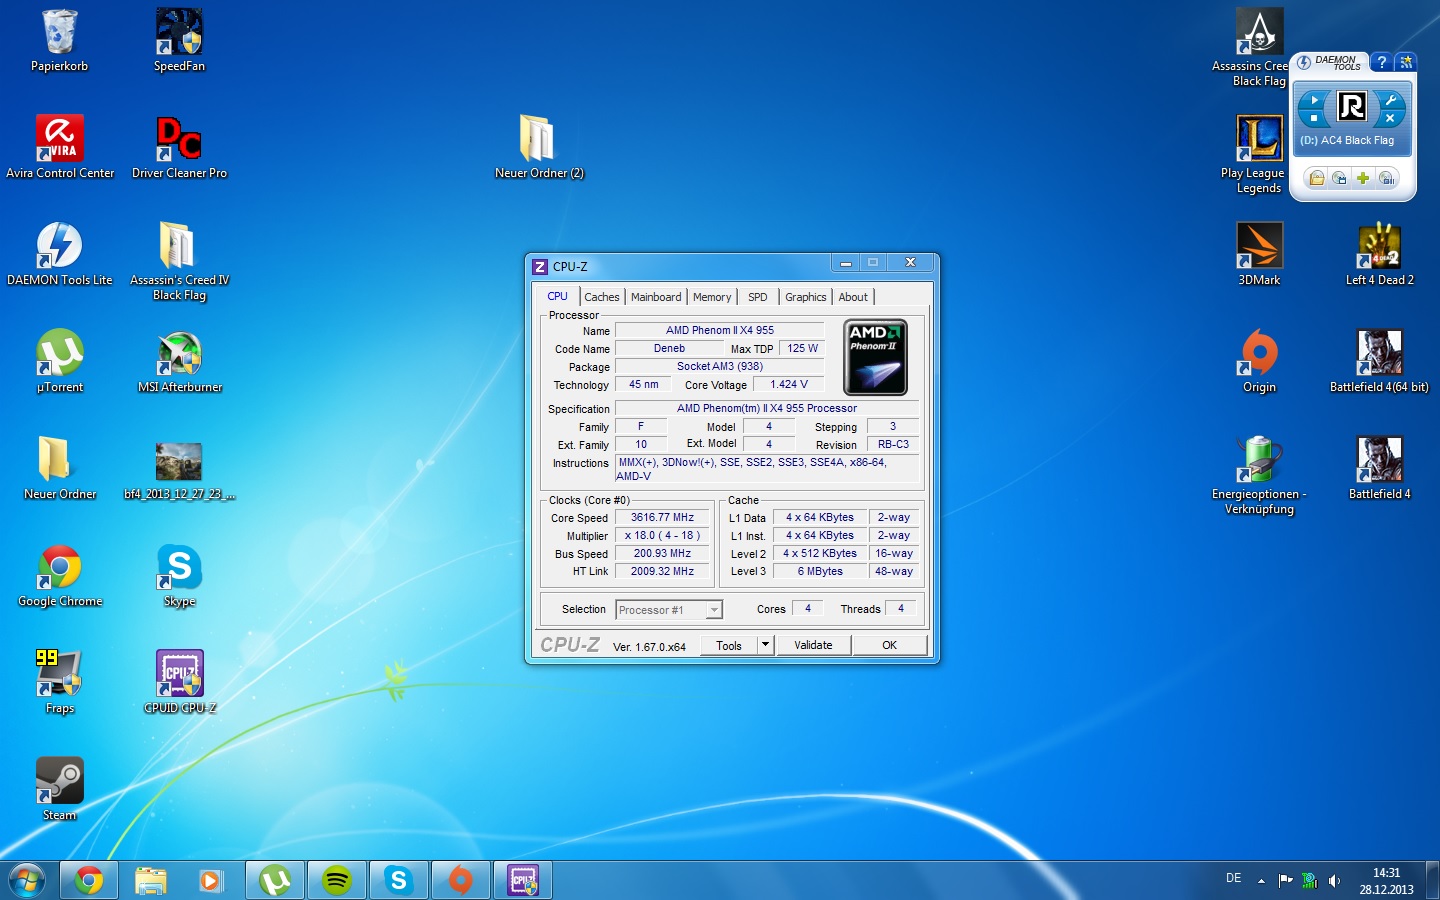Click the green plus icon in DAEMON Tools gadget

click(1362, 178)
